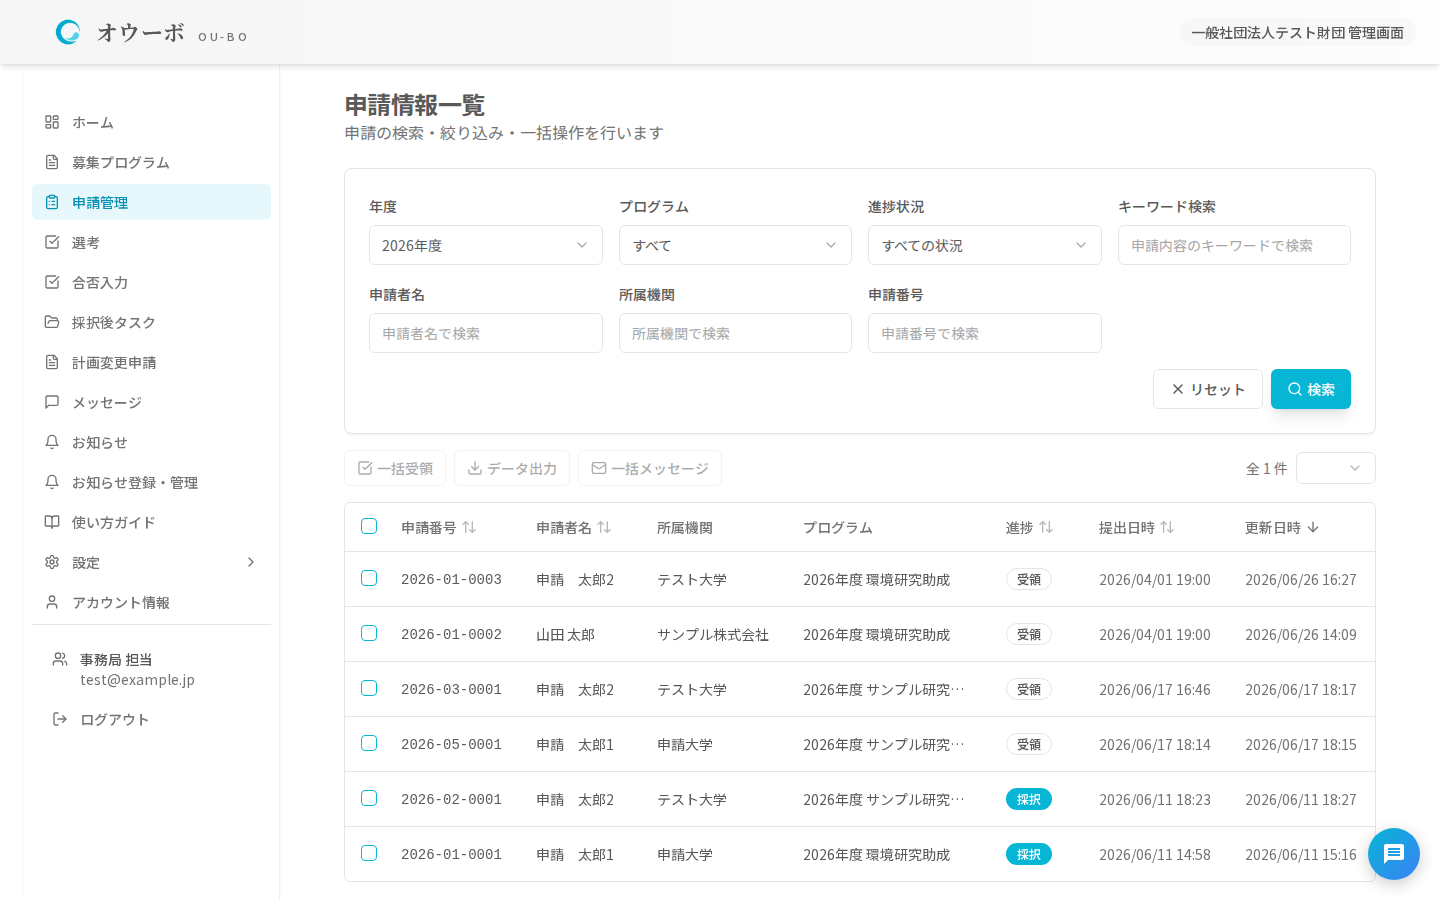Viewport: 1440px width, 900px height.
Task: Click the 検索 search button
Action: (1311, 389)
